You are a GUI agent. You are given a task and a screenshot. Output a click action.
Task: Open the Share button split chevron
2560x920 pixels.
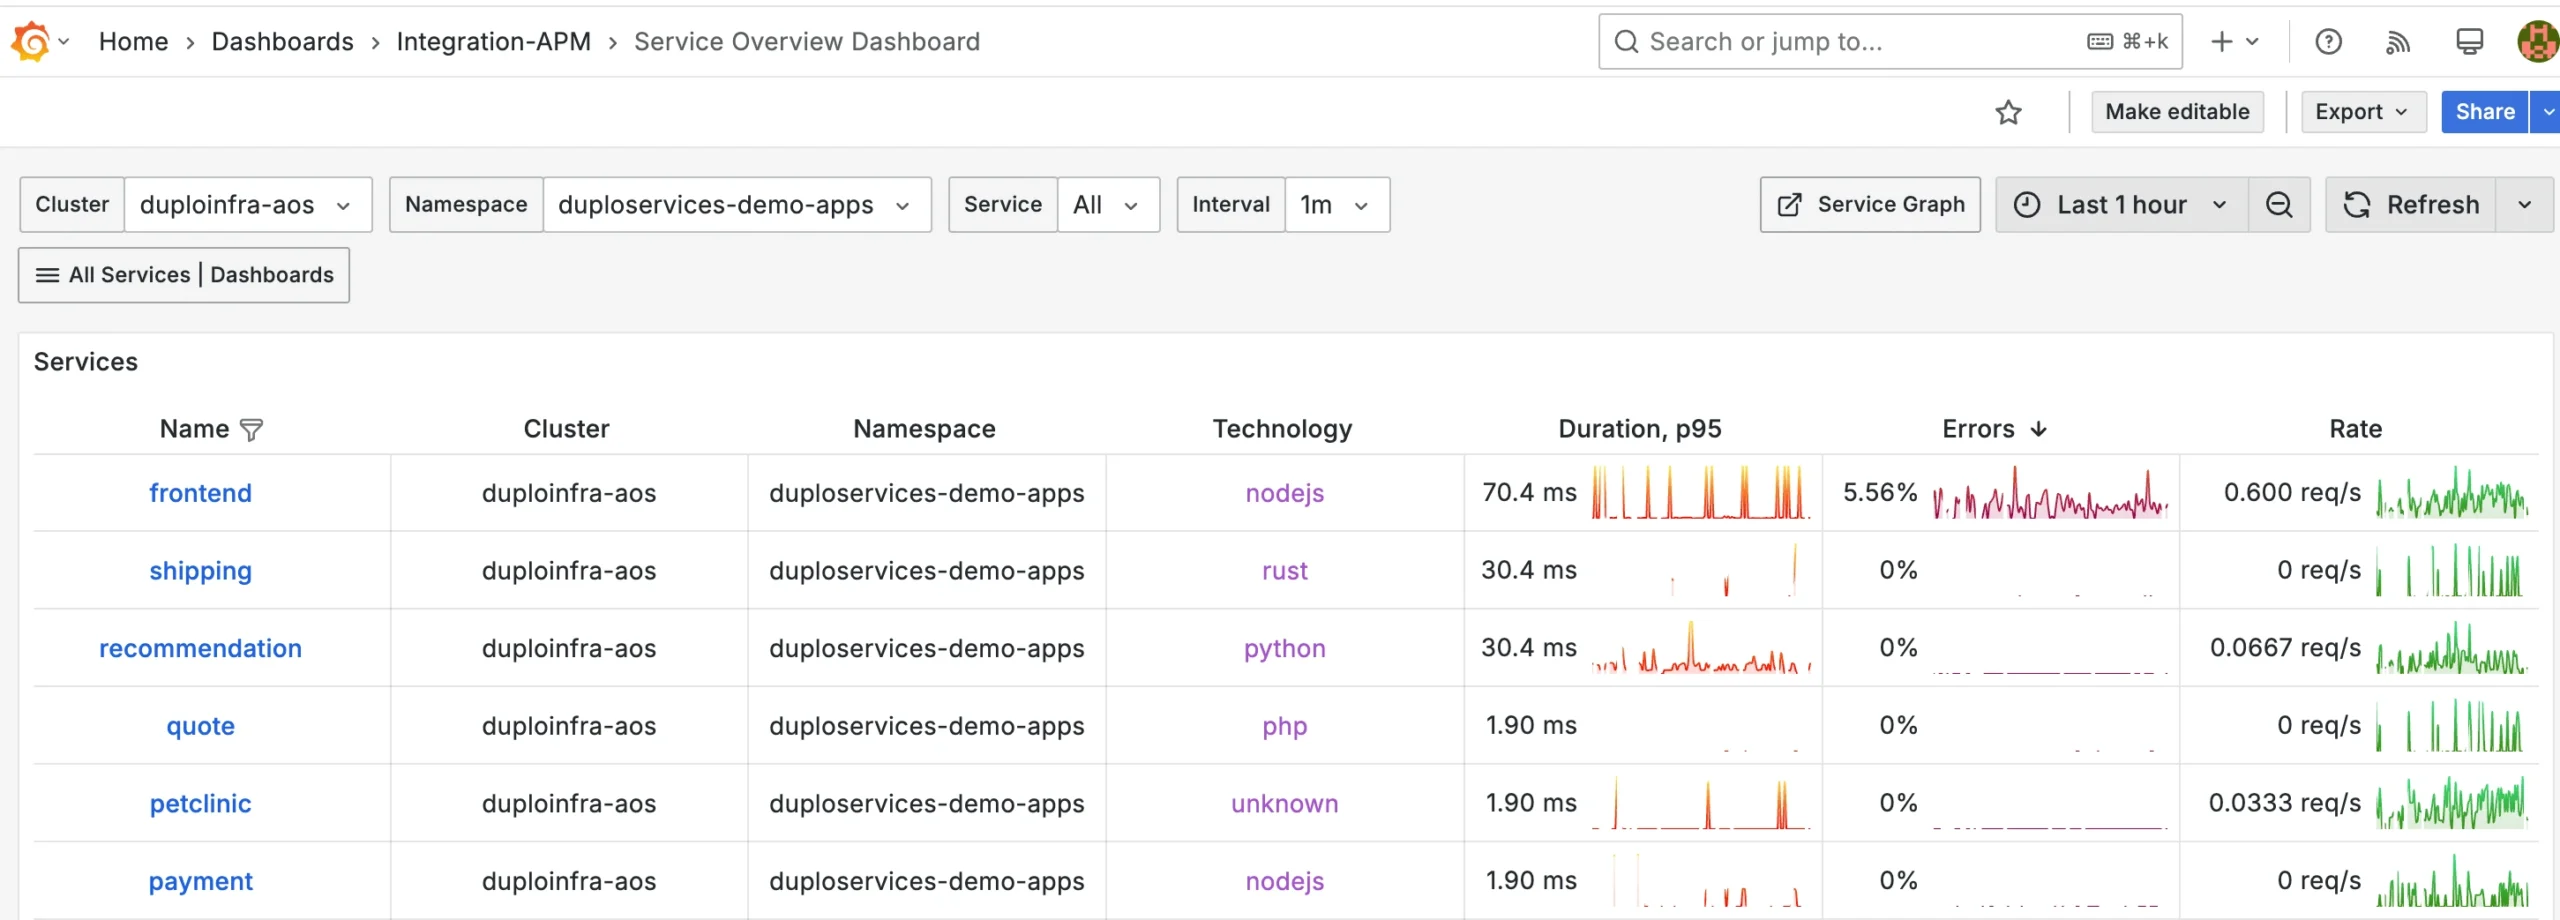[2547, 111]
